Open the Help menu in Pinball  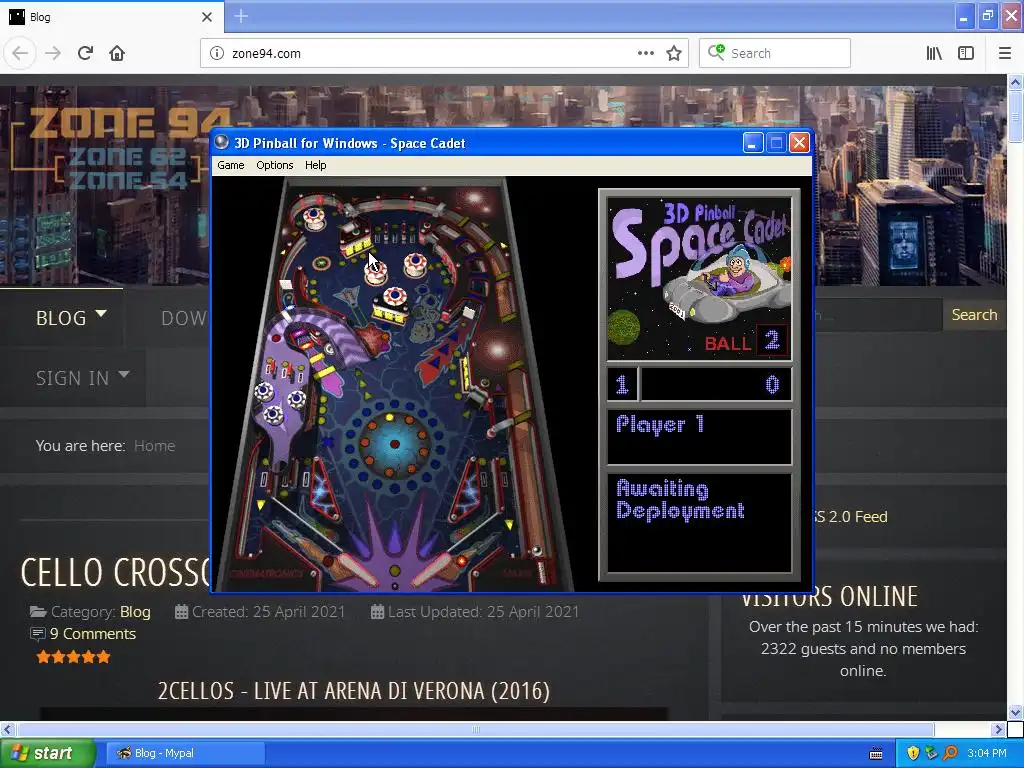tap(315, 165)
